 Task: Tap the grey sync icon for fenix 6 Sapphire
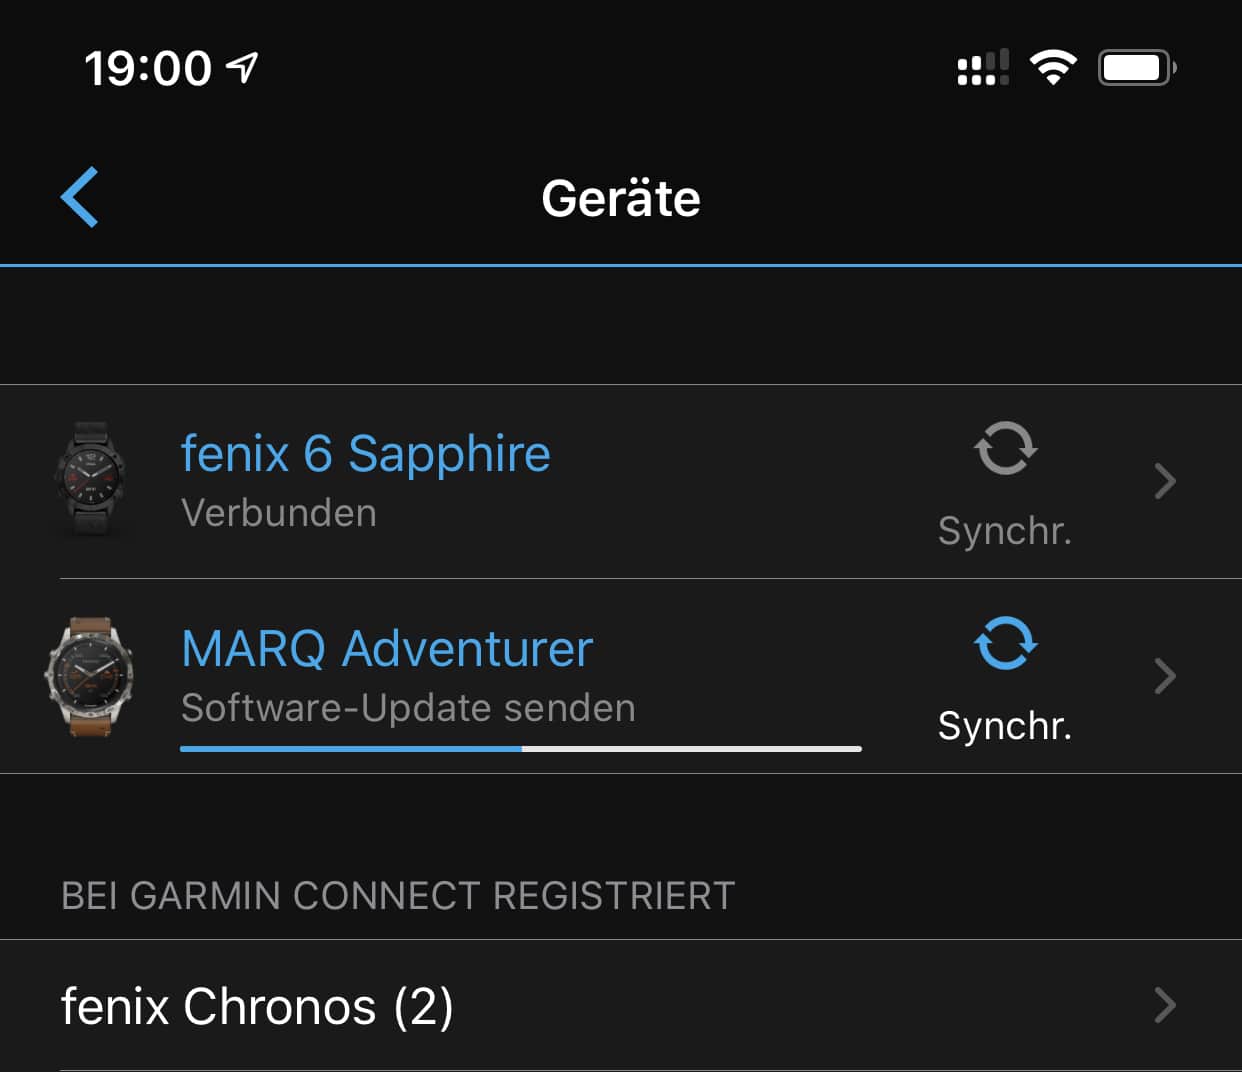coord(1005,448)
